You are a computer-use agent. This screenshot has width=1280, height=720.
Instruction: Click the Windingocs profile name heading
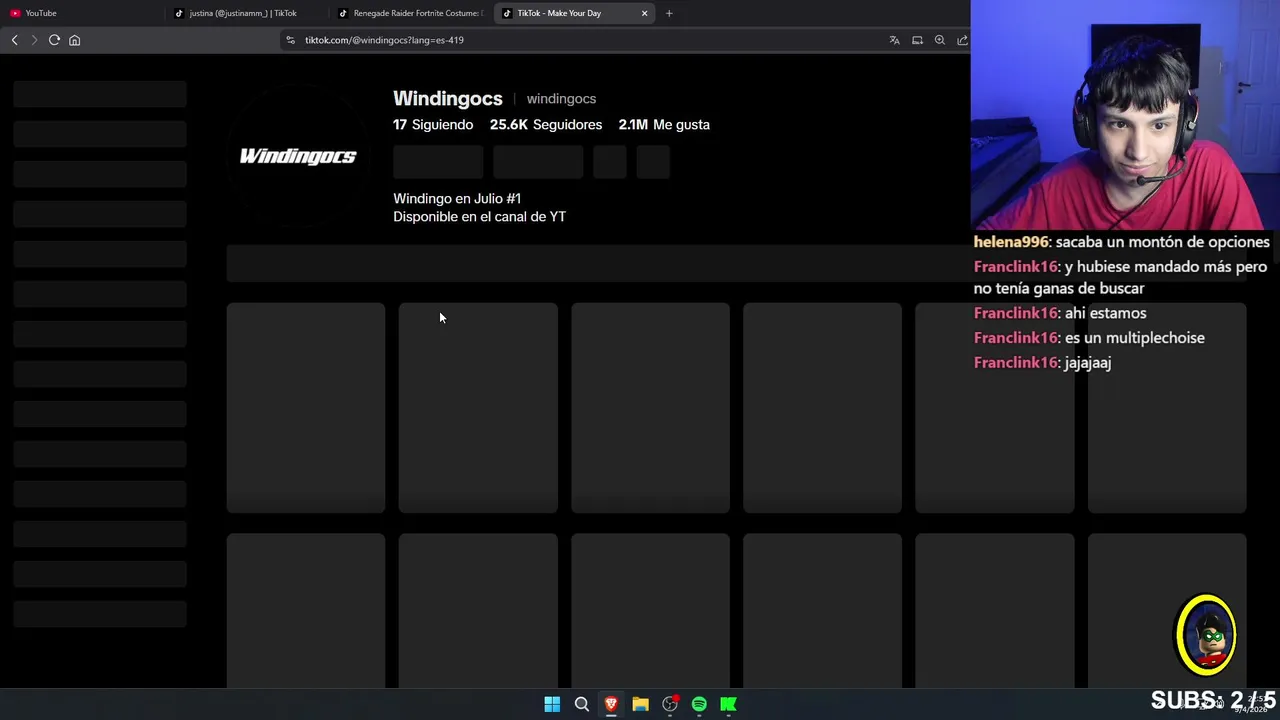[448, 98]
